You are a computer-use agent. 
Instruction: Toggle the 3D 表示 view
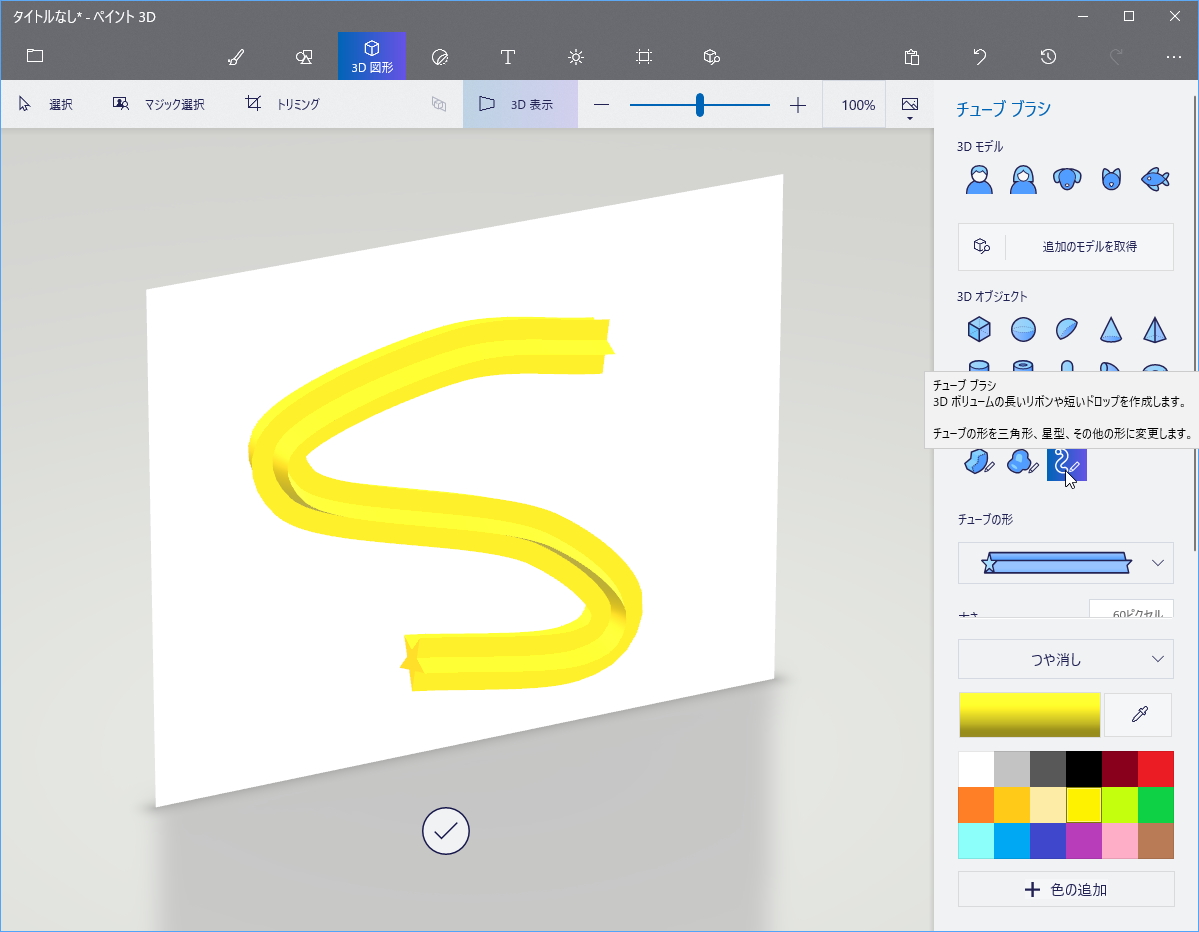point(520,104)
